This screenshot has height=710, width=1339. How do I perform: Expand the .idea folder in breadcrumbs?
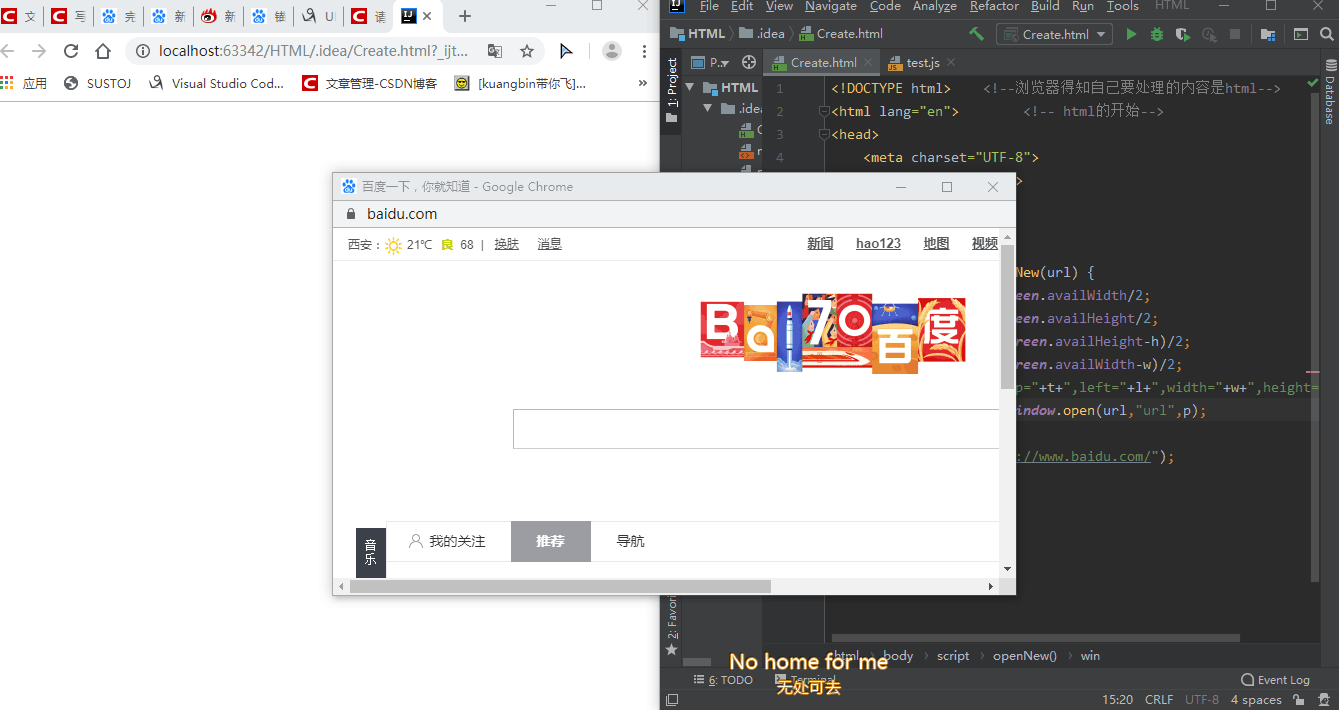pos(770,33)
